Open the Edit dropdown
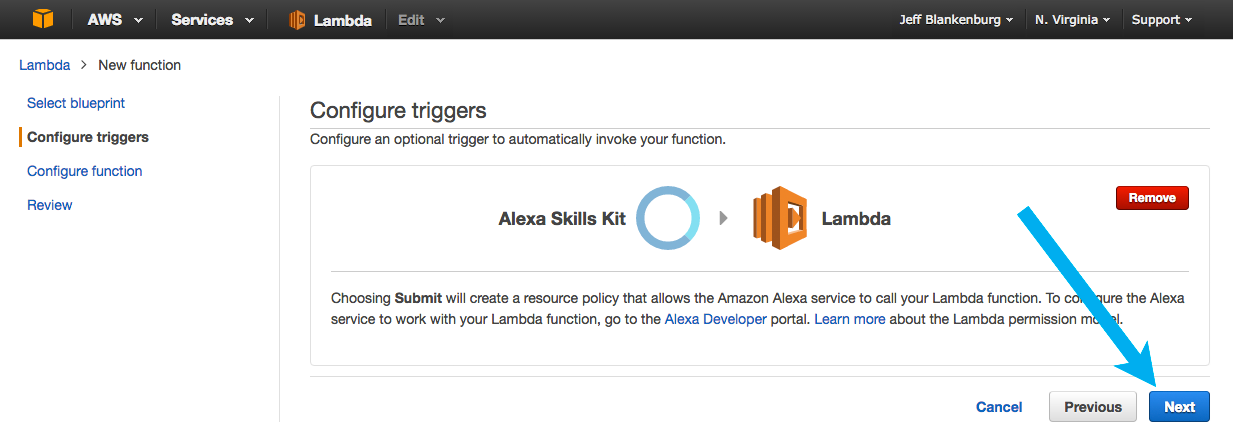Screen dimensions: 1233x432 tap(421, 20)
